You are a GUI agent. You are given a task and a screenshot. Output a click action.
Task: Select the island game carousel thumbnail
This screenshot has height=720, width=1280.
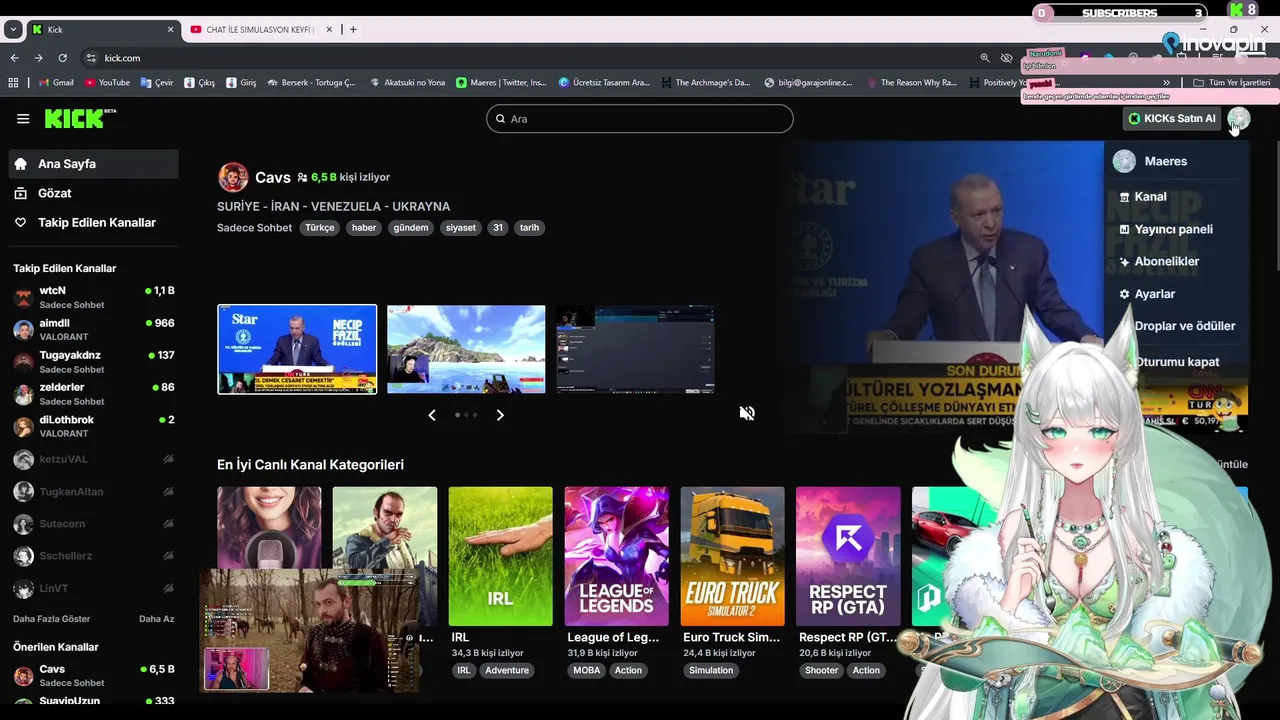pos(466,349)
